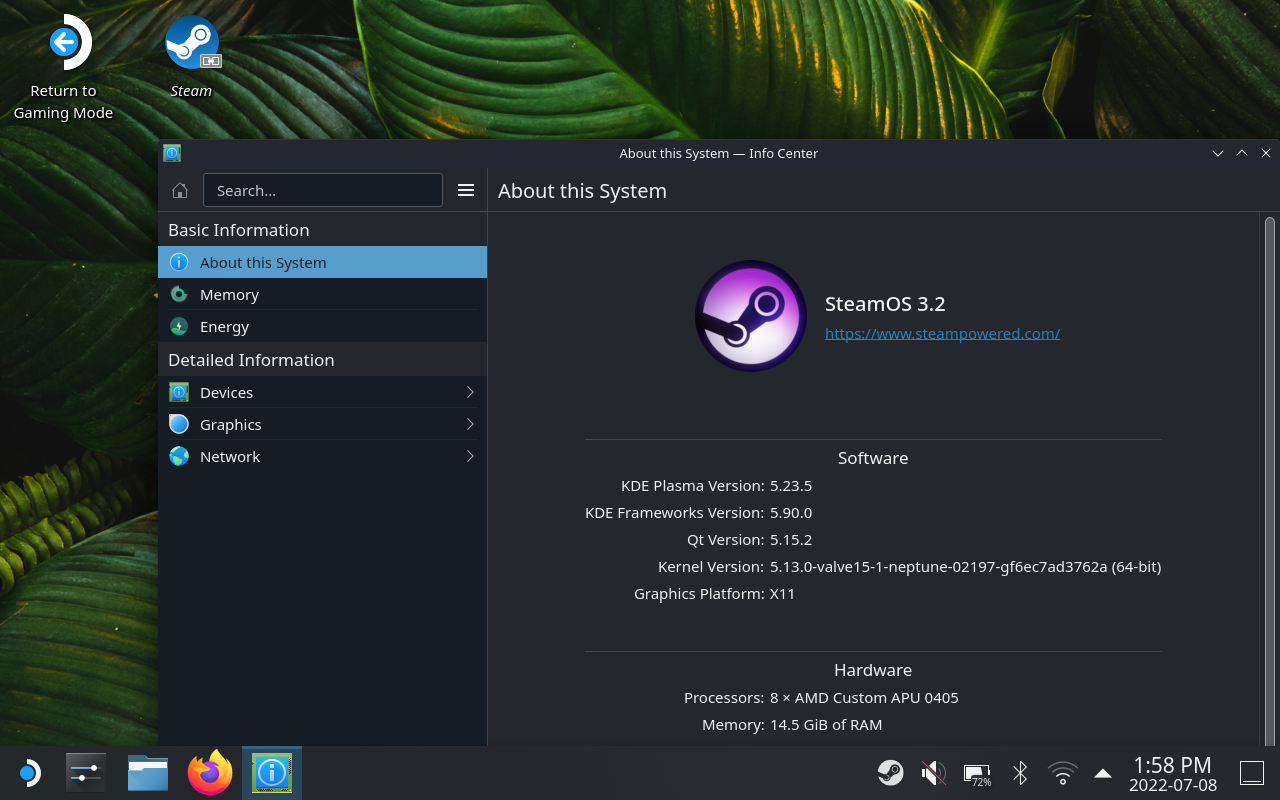
Task: Expand Network using its chevron arrow
Action: [x=470, y=456]
